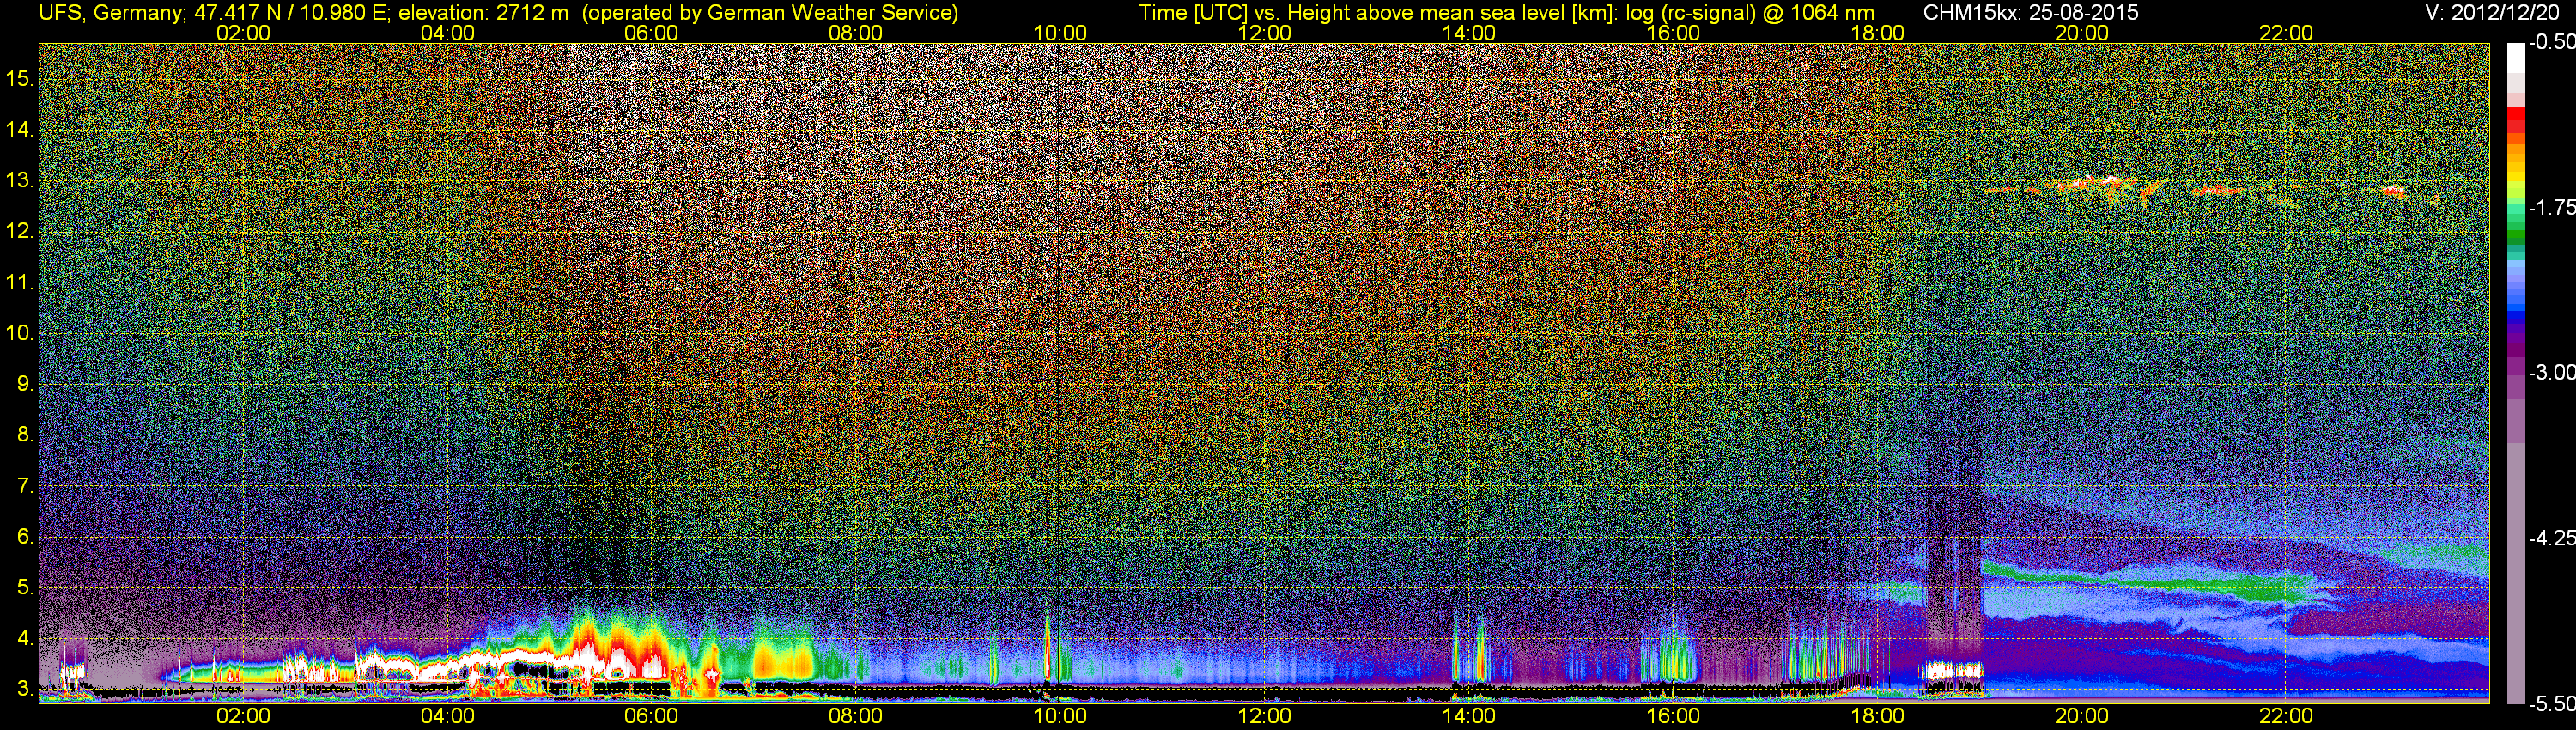Image resolution: width=2576 pixels, height=730 pixels.
Task: Click the 16:00 label on the top time axis
Action: (x=1673, y=33)
